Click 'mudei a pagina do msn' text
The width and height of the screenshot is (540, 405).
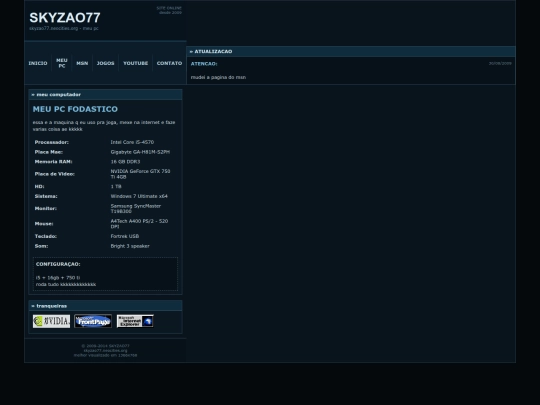(218, 77)
